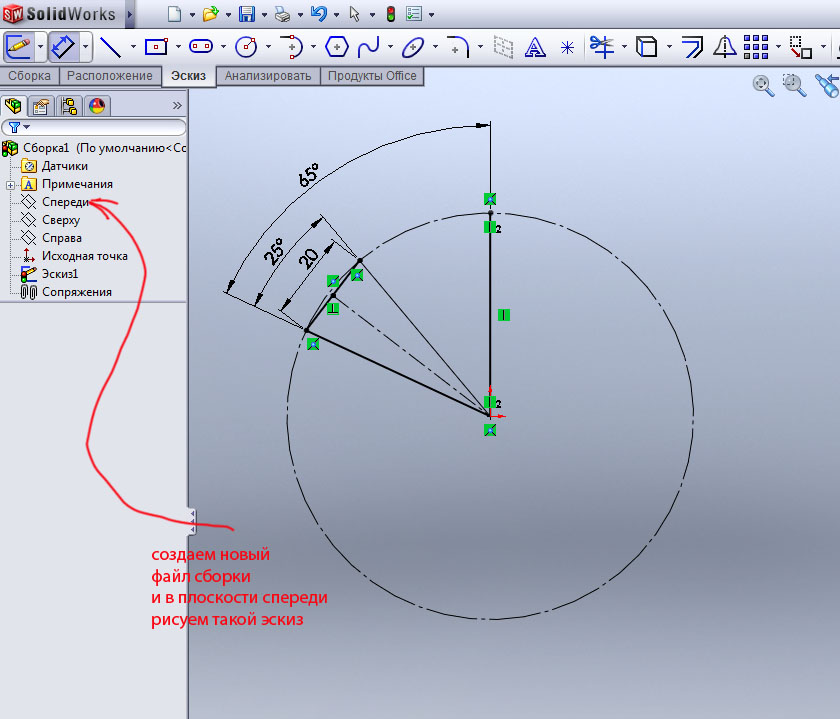Select the Line sketch tool
The image size is (840, 719).
pos(110,46)
